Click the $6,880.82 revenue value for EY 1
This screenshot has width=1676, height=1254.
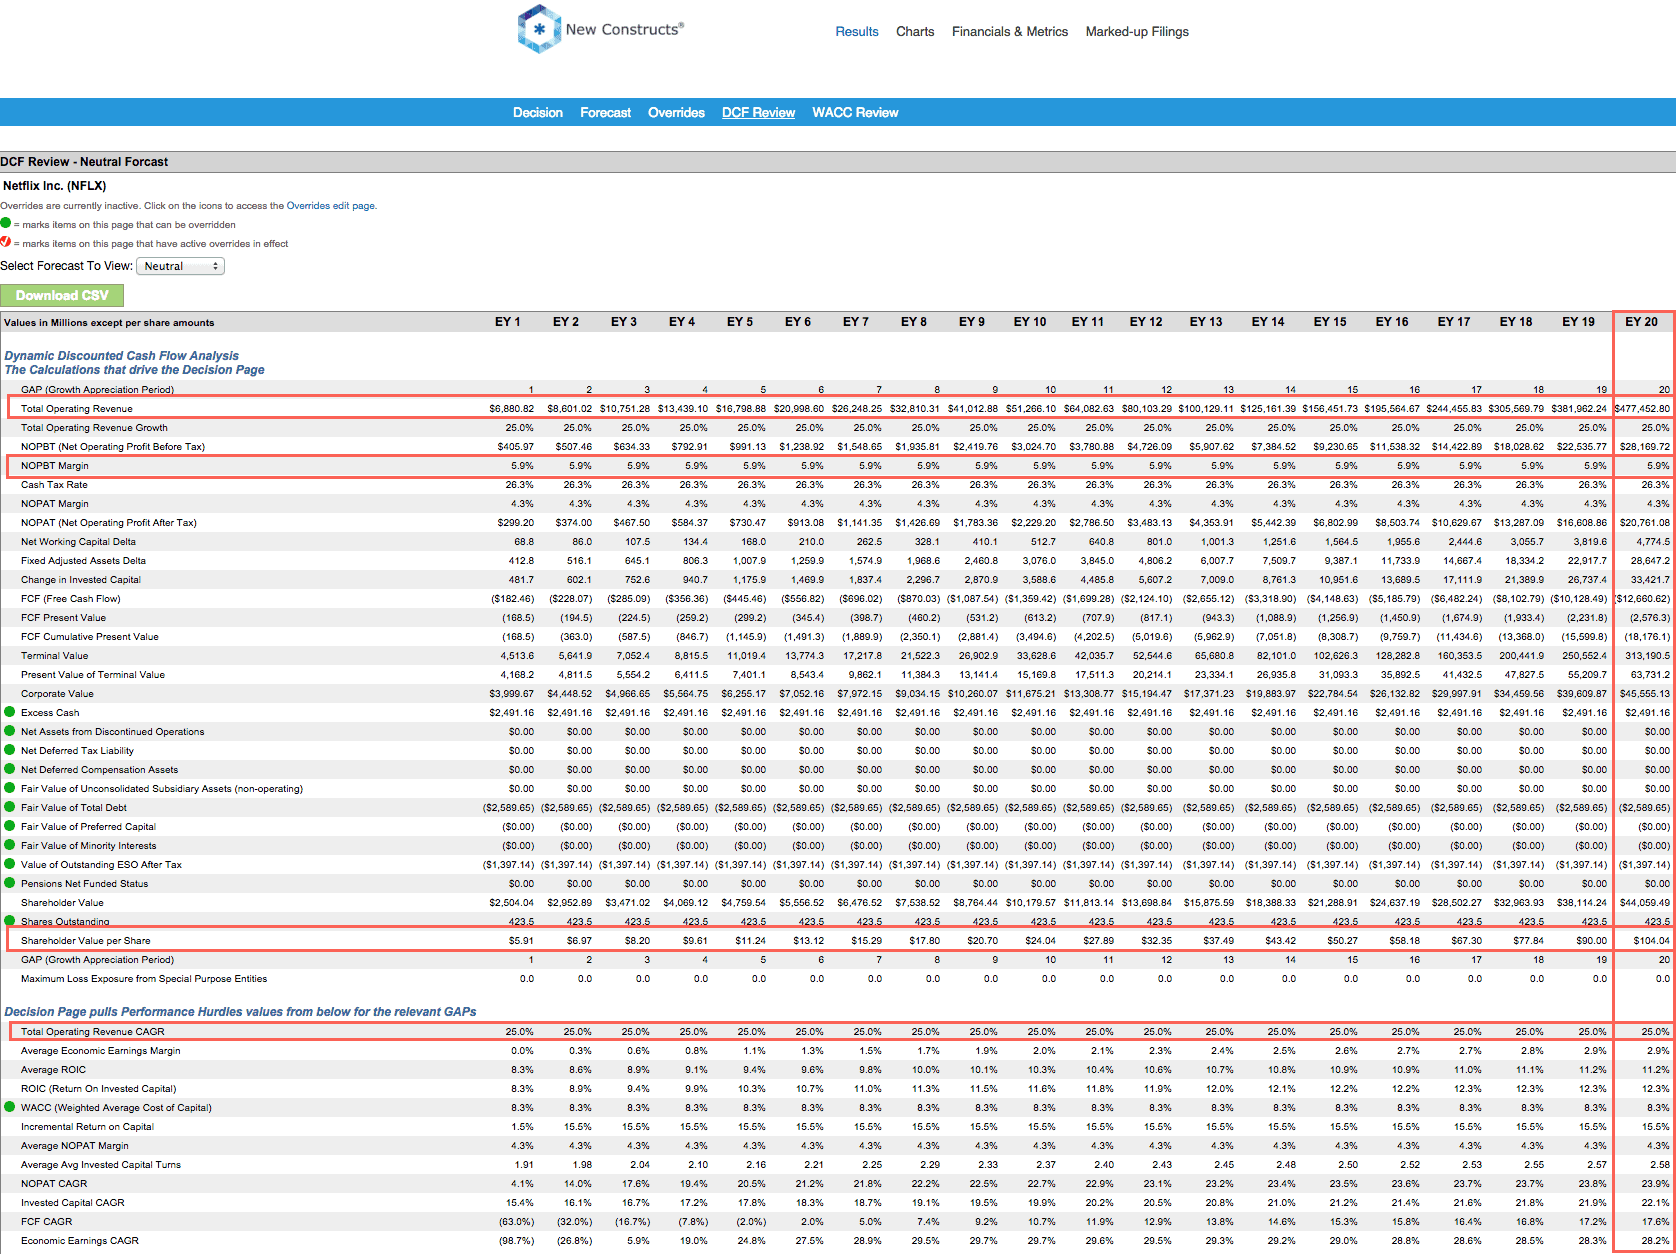coord(511,408)
